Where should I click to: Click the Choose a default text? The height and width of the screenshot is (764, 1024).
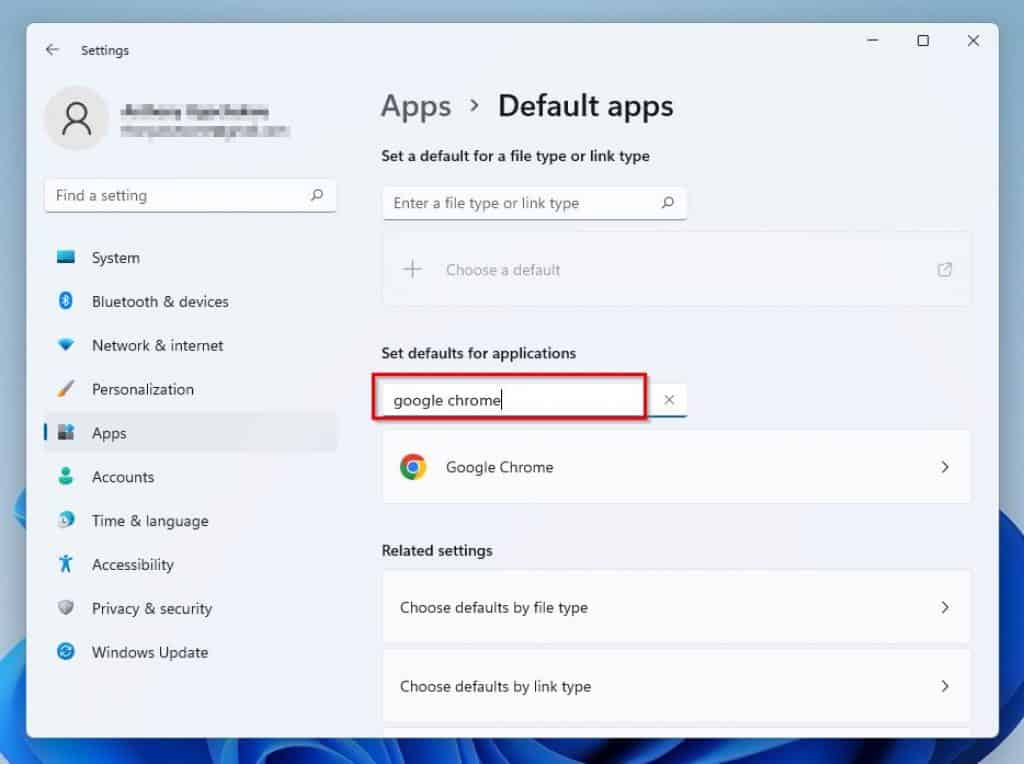click(x=503, y=270)
